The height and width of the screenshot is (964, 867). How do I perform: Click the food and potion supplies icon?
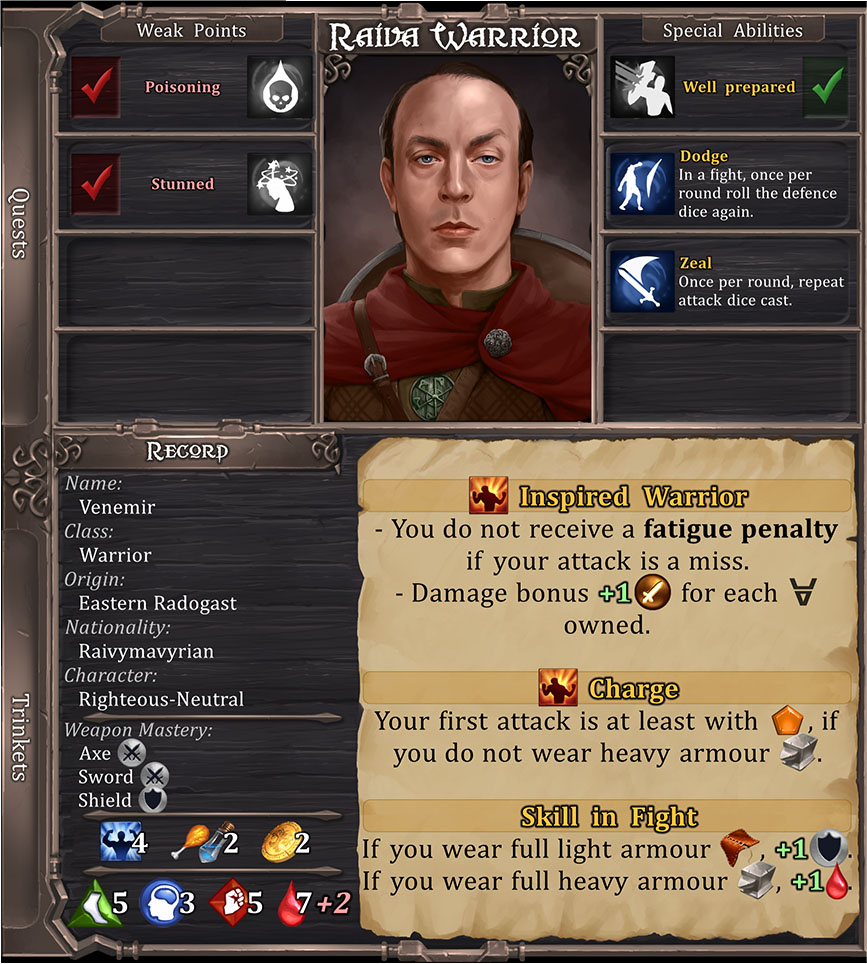click(203, 842)
